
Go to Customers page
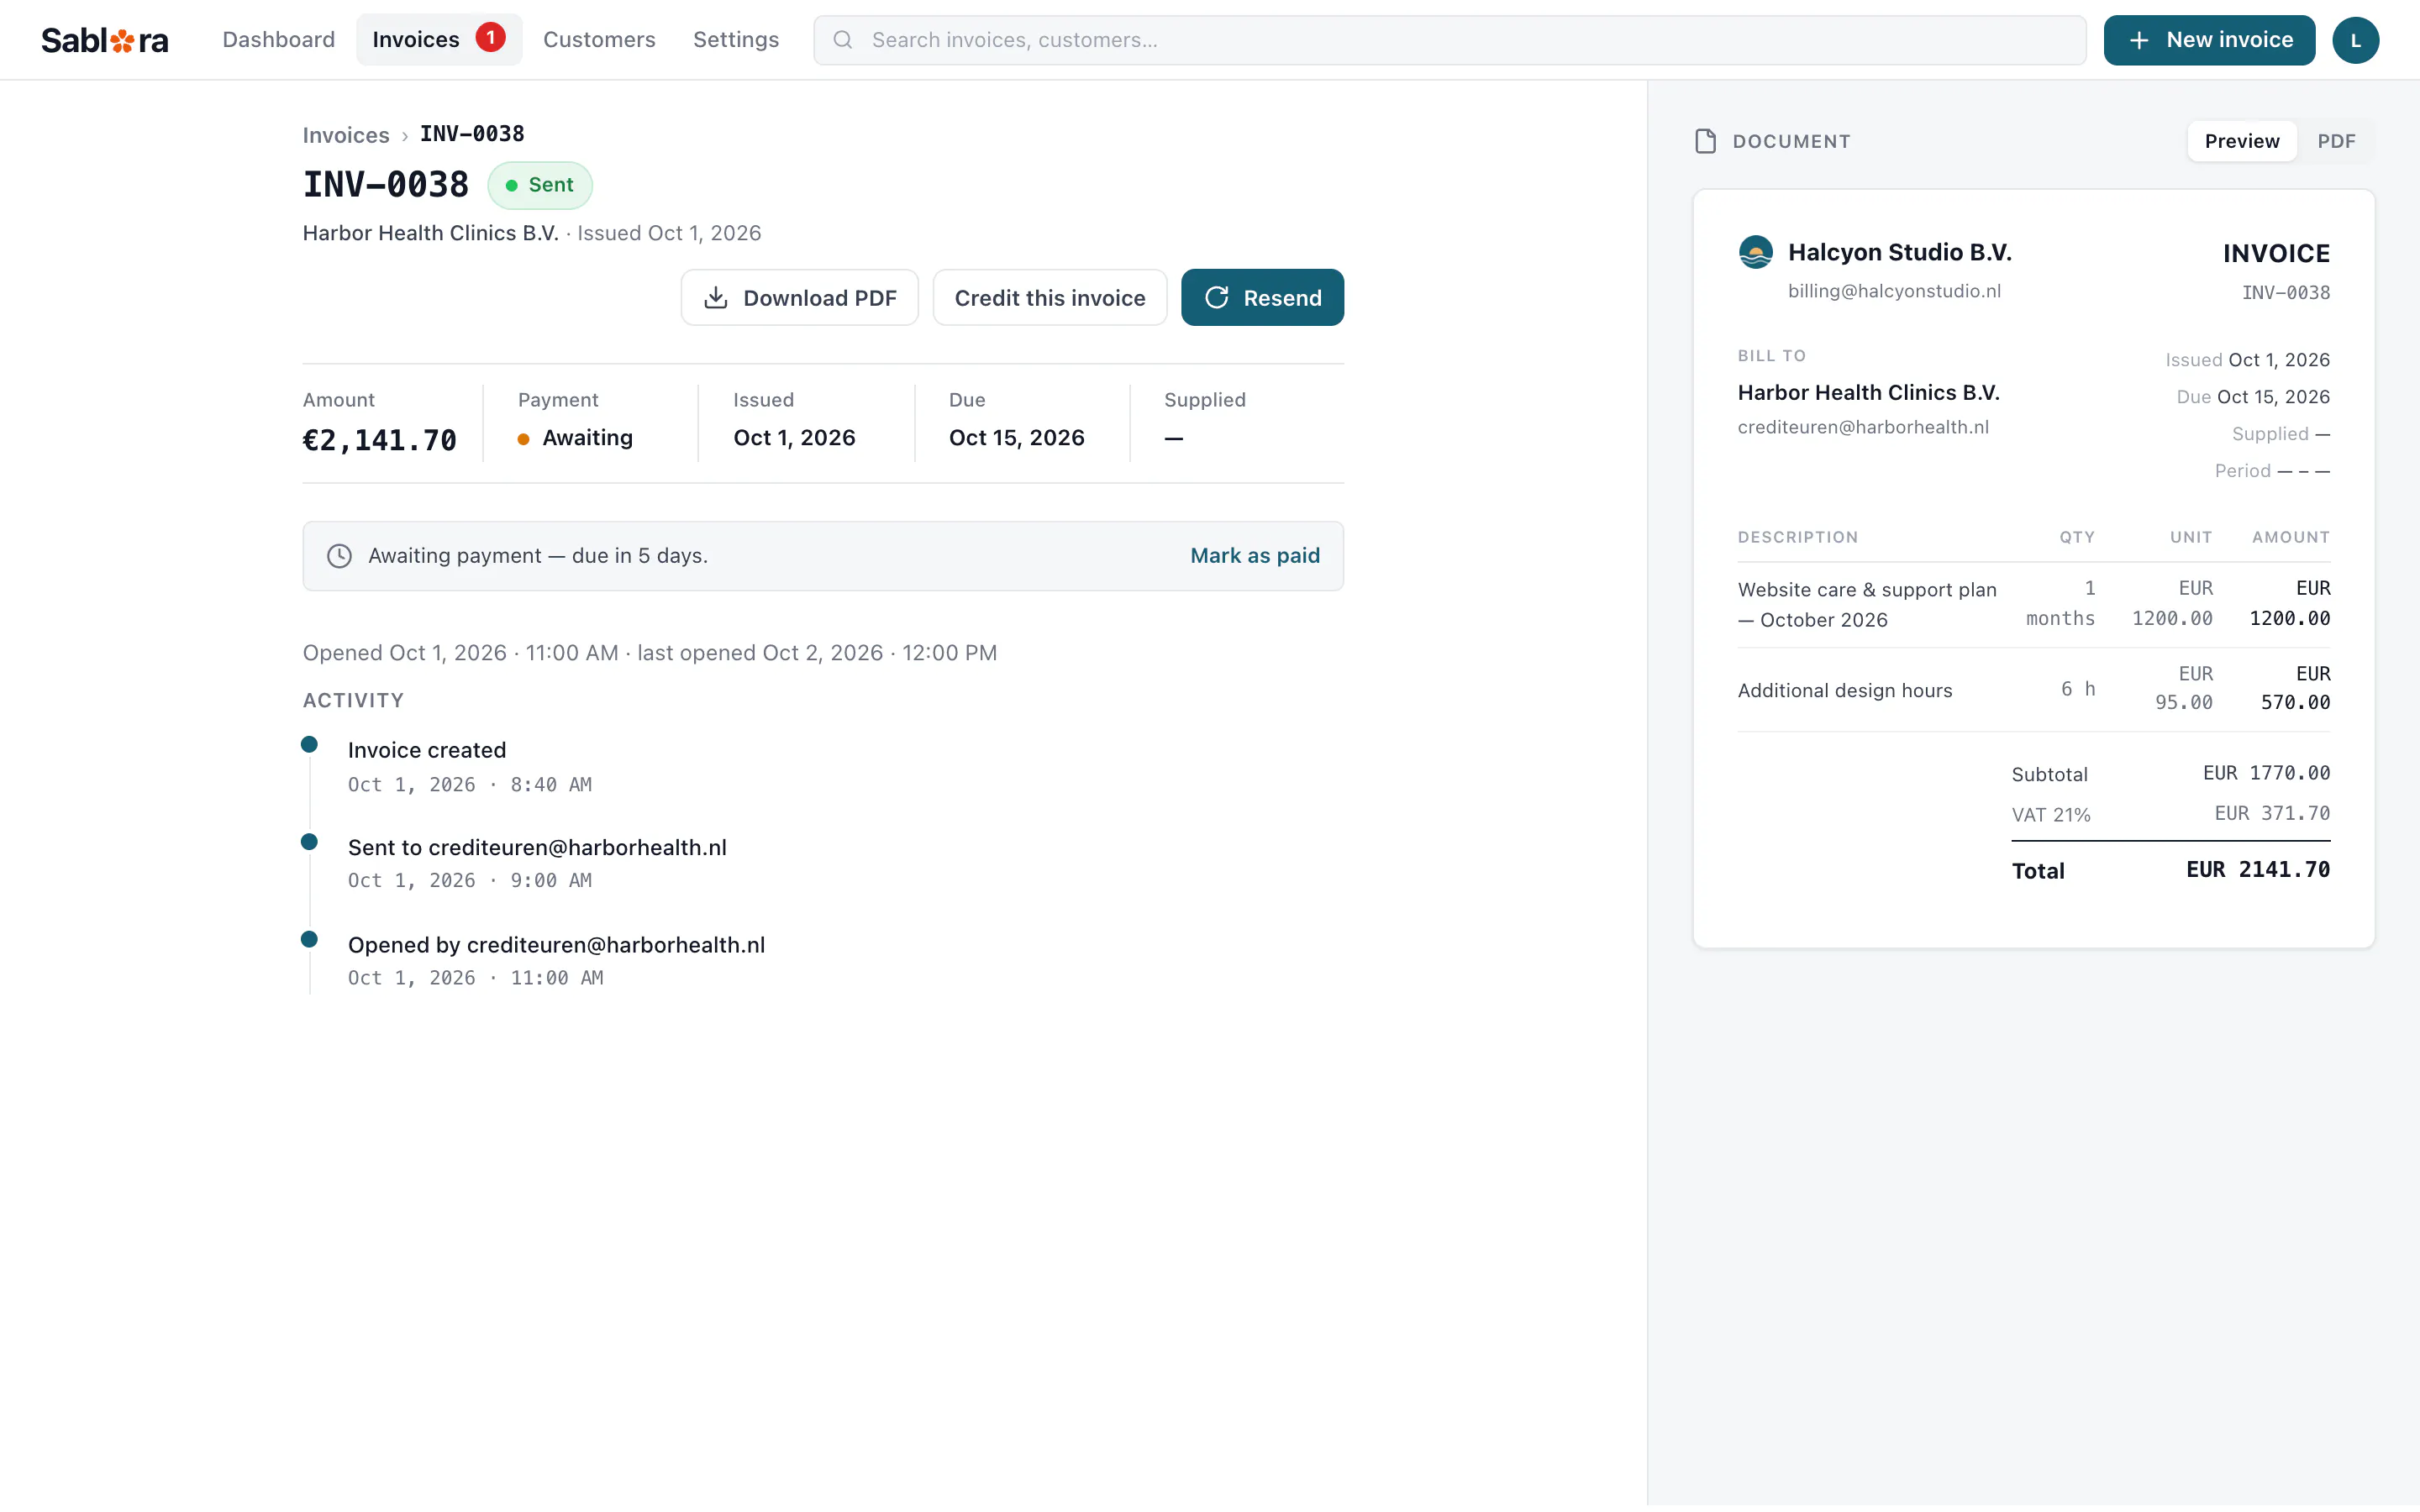[599, 40]
